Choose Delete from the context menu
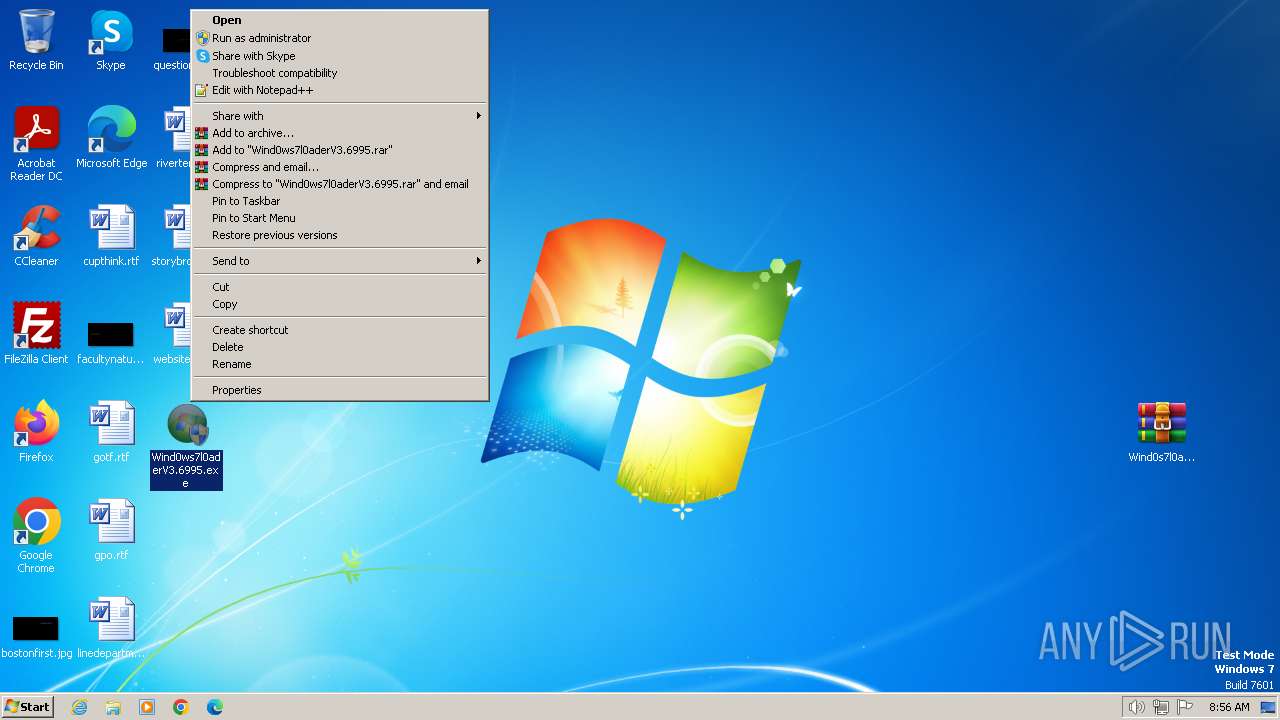 (339, 347)
